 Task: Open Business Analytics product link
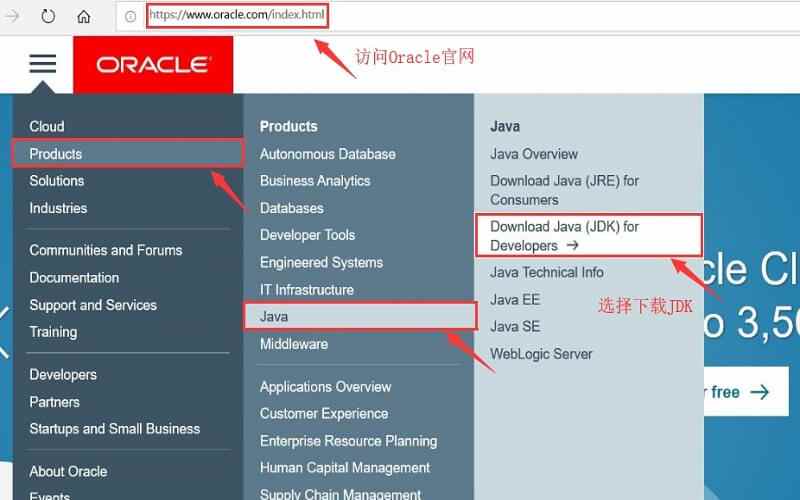pyautogui.click(x=315, y=181)
